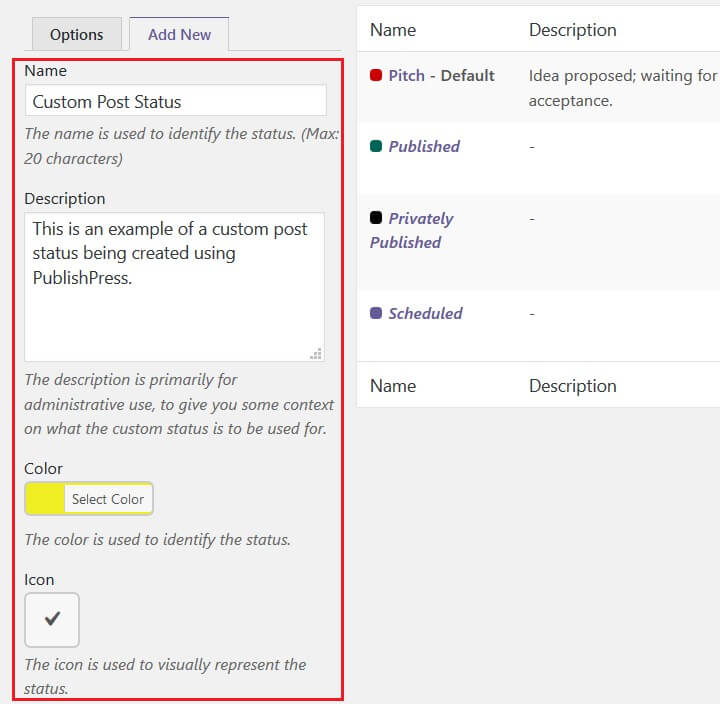The width and height of the screenshot is (720, 704).
Task: Click the 'Name' label above the input
Action: [45, 71]
